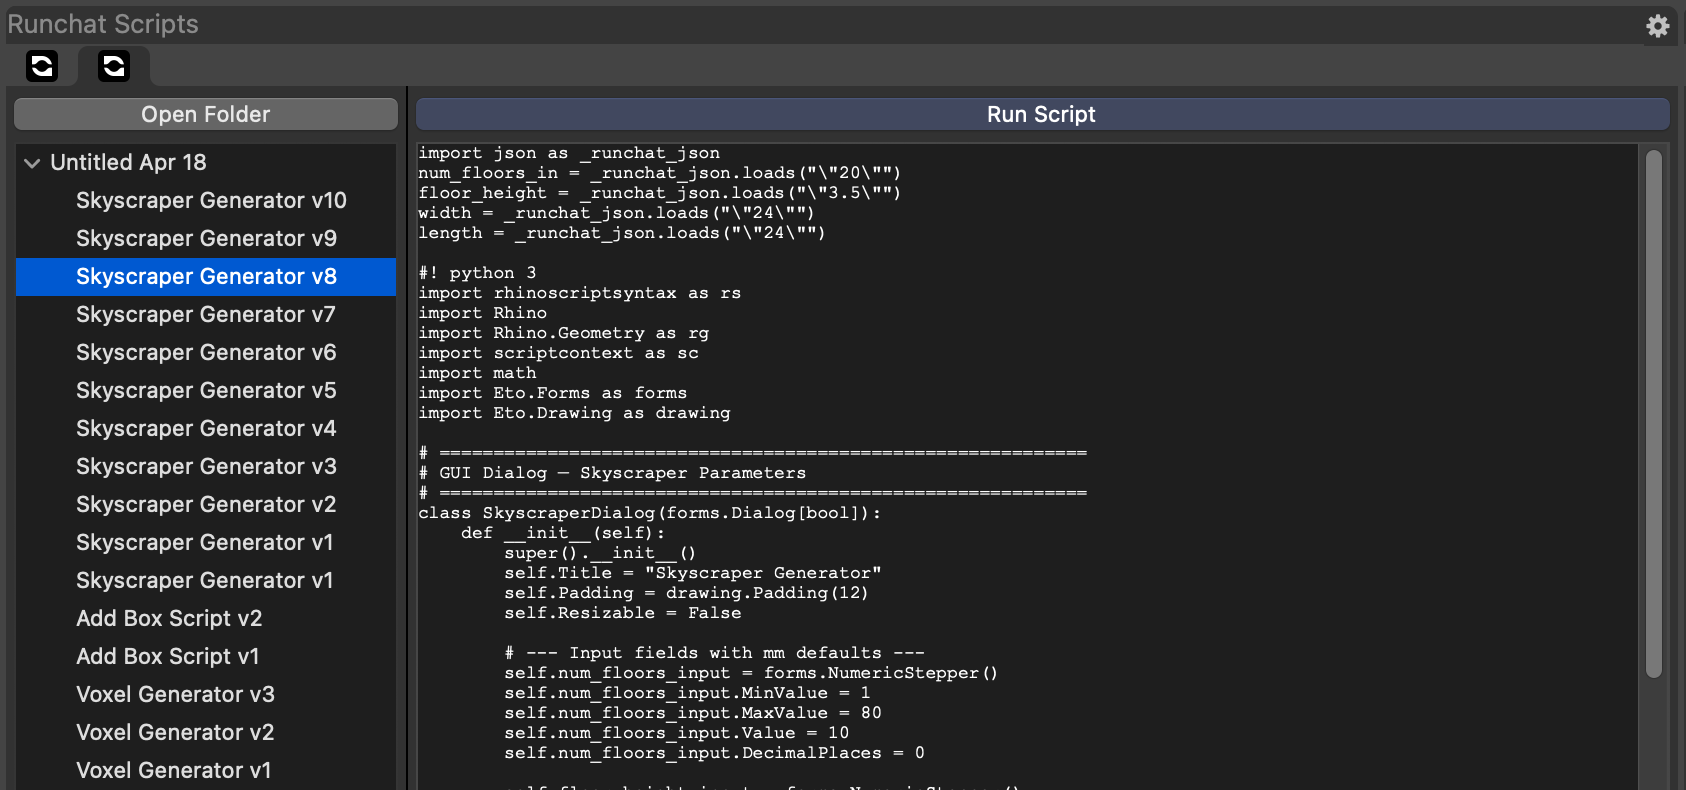
Task: Click the num_floors_input.MaxValue = 80 line
Action: click(x=693, y=713)
